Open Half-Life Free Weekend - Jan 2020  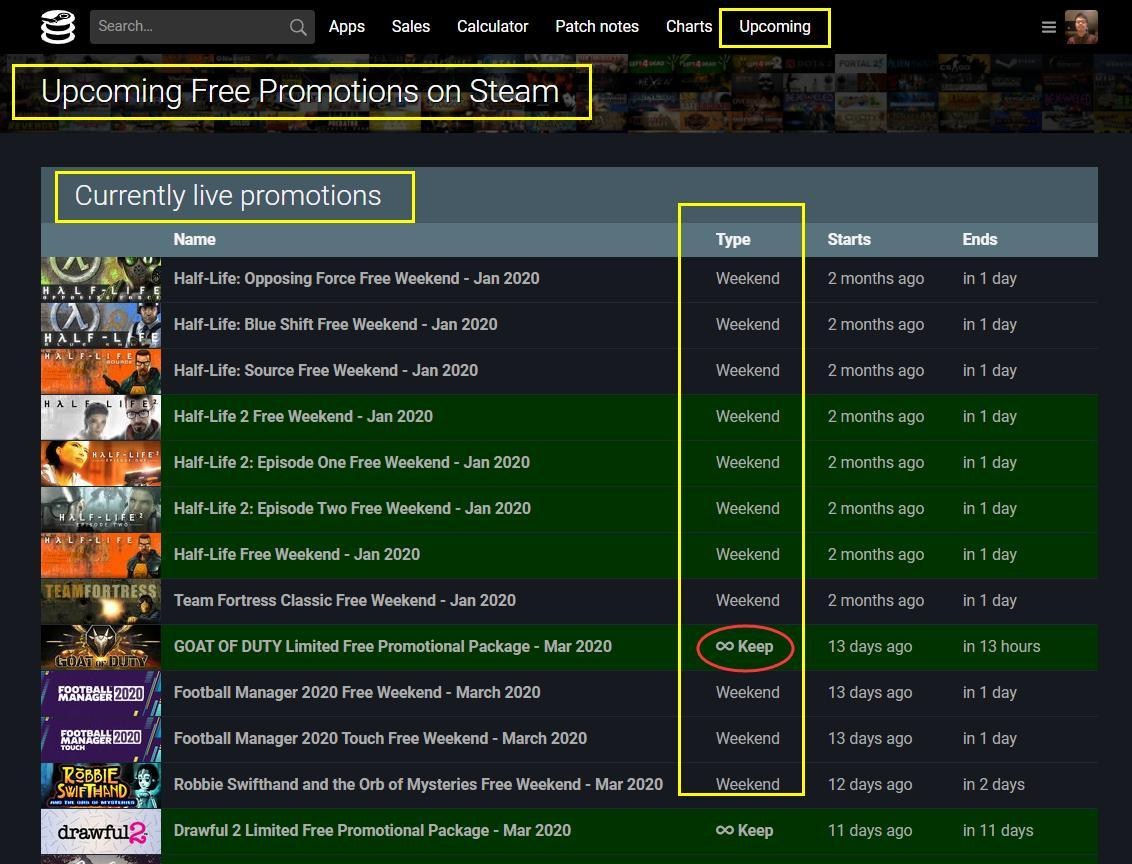pos(297,554)
